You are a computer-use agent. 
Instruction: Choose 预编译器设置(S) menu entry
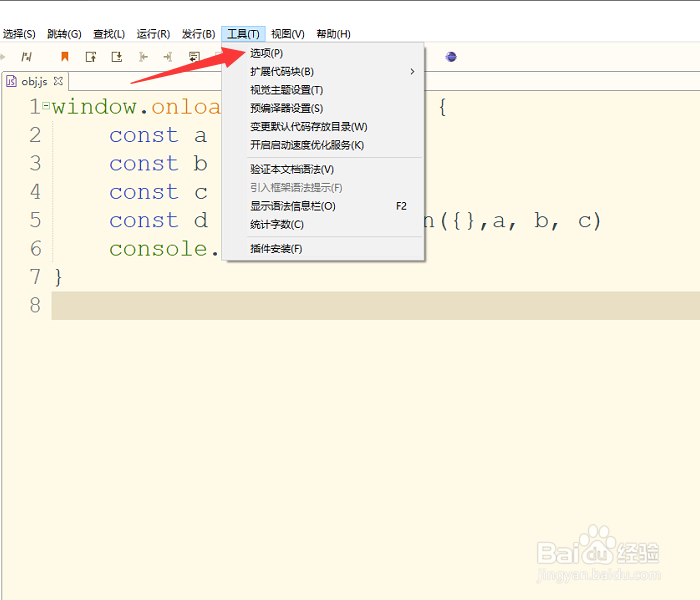[323, 108]
